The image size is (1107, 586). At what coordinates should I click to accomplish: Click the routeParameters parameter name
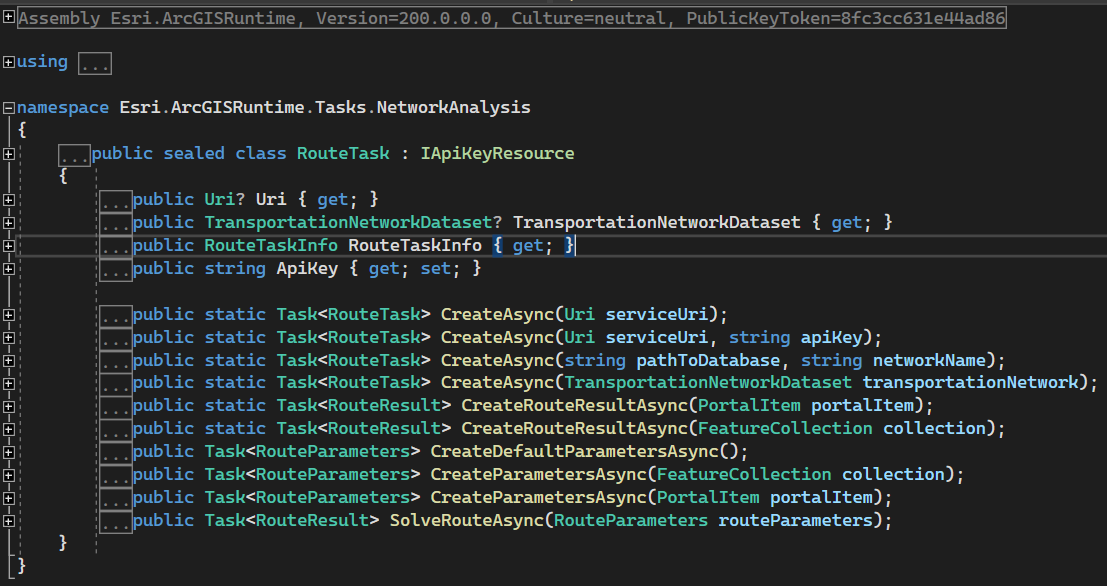(x=795, y=520)
